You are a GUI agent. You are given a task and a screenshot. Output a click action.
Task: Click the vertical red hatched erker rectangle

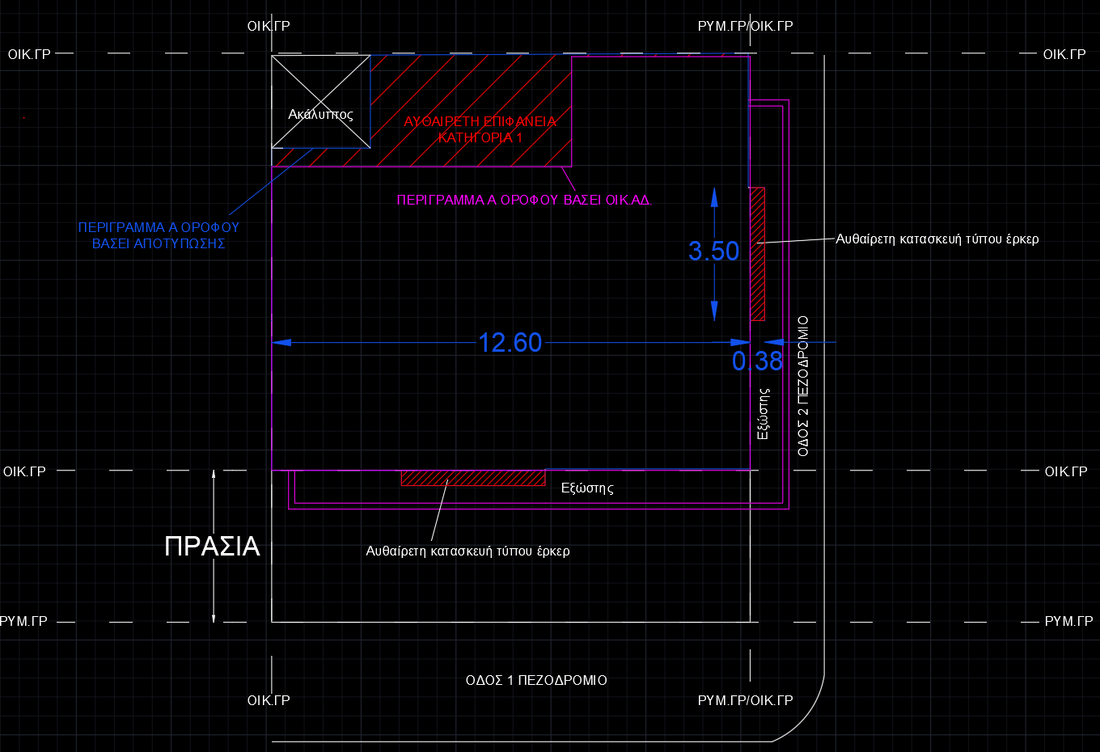pyautogui.click(x=758, y=254)
